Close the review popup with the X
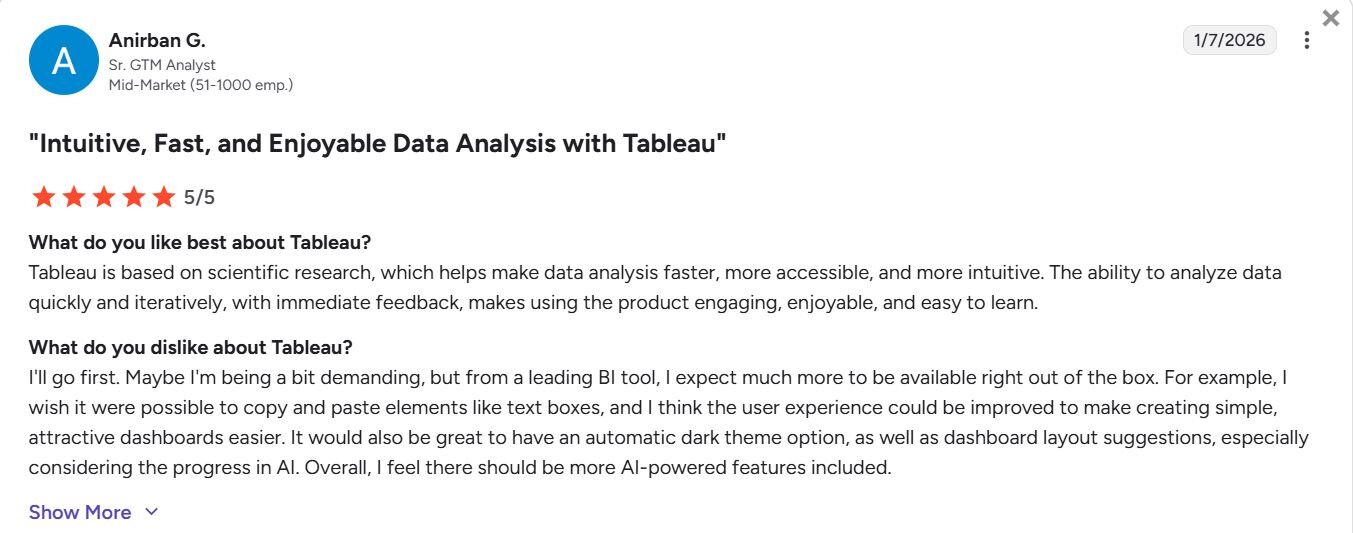 click(1330, 17)
